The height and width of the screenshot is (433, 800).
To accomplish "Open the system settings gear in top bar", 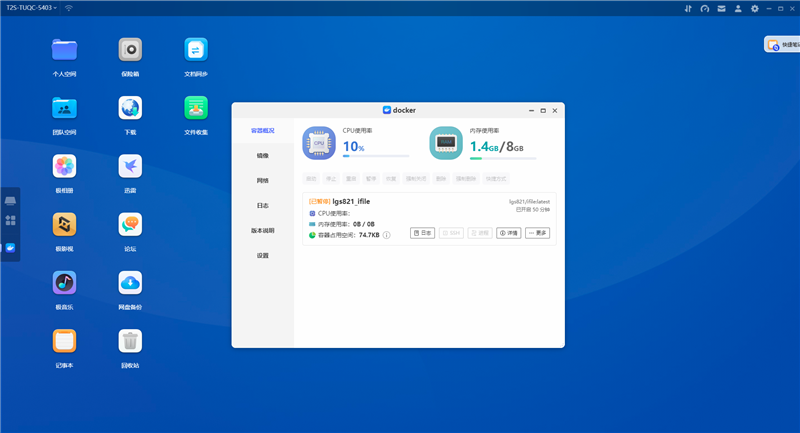I will (x=755, y=8).
